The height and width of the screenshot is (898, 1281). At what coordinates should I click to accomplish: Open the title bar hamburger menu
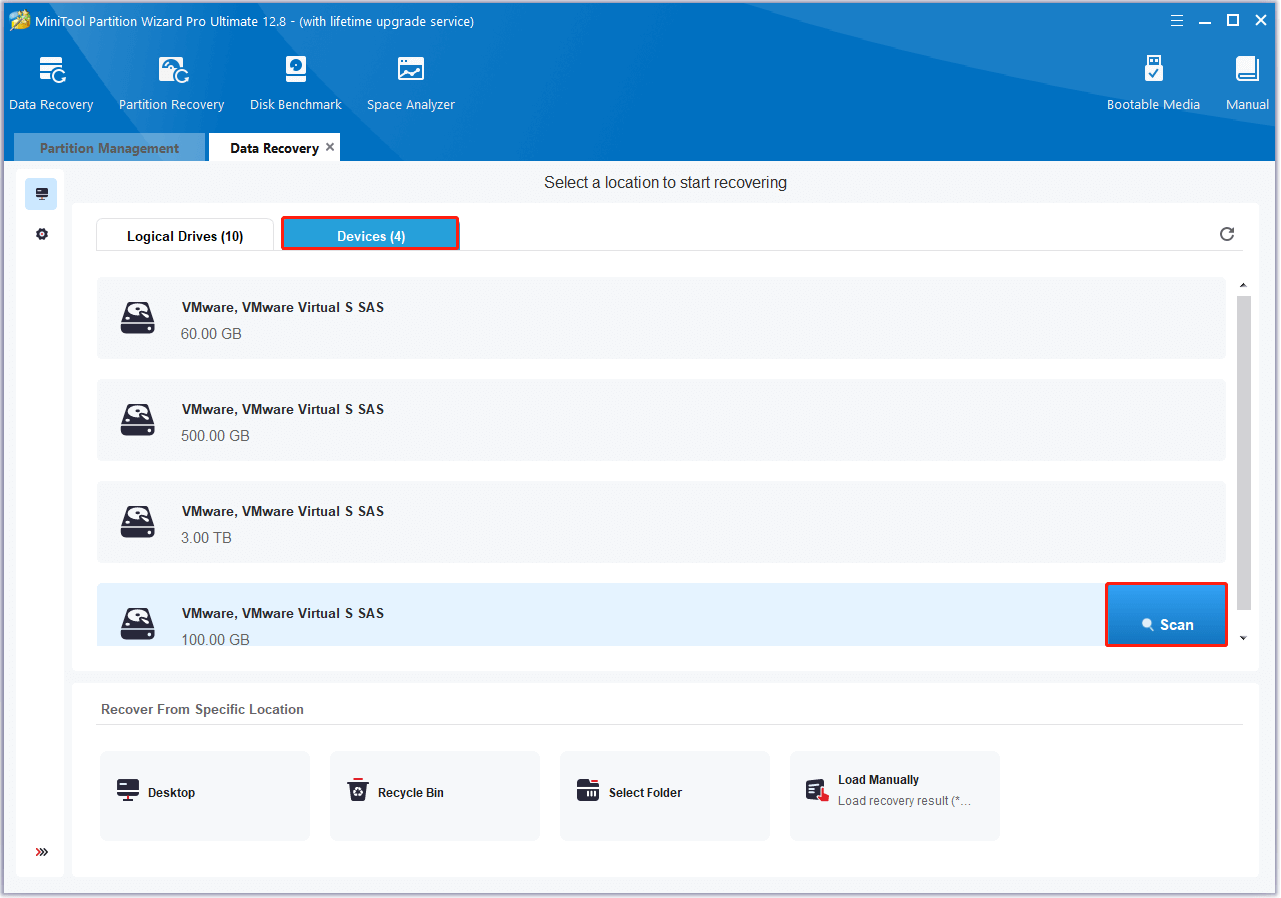click(x=1175, y=20)
